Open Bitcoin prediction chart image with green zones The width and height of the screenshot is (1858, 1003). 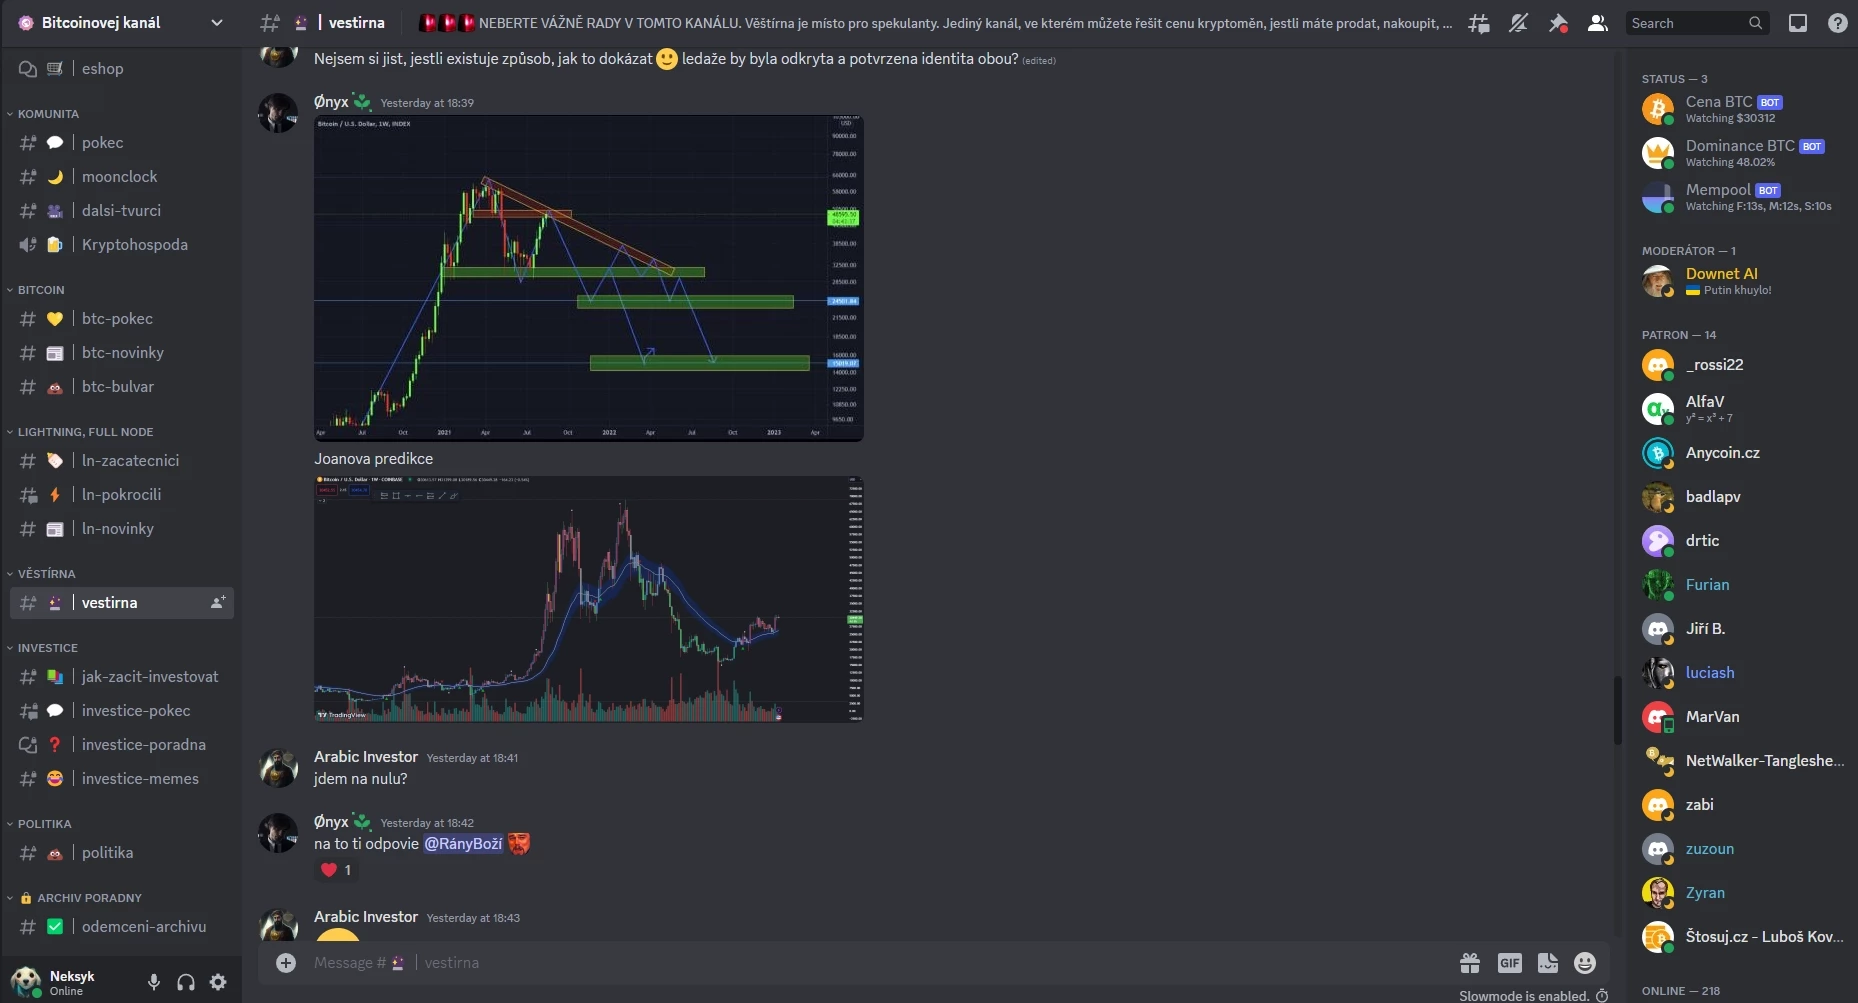click(589, 278)
